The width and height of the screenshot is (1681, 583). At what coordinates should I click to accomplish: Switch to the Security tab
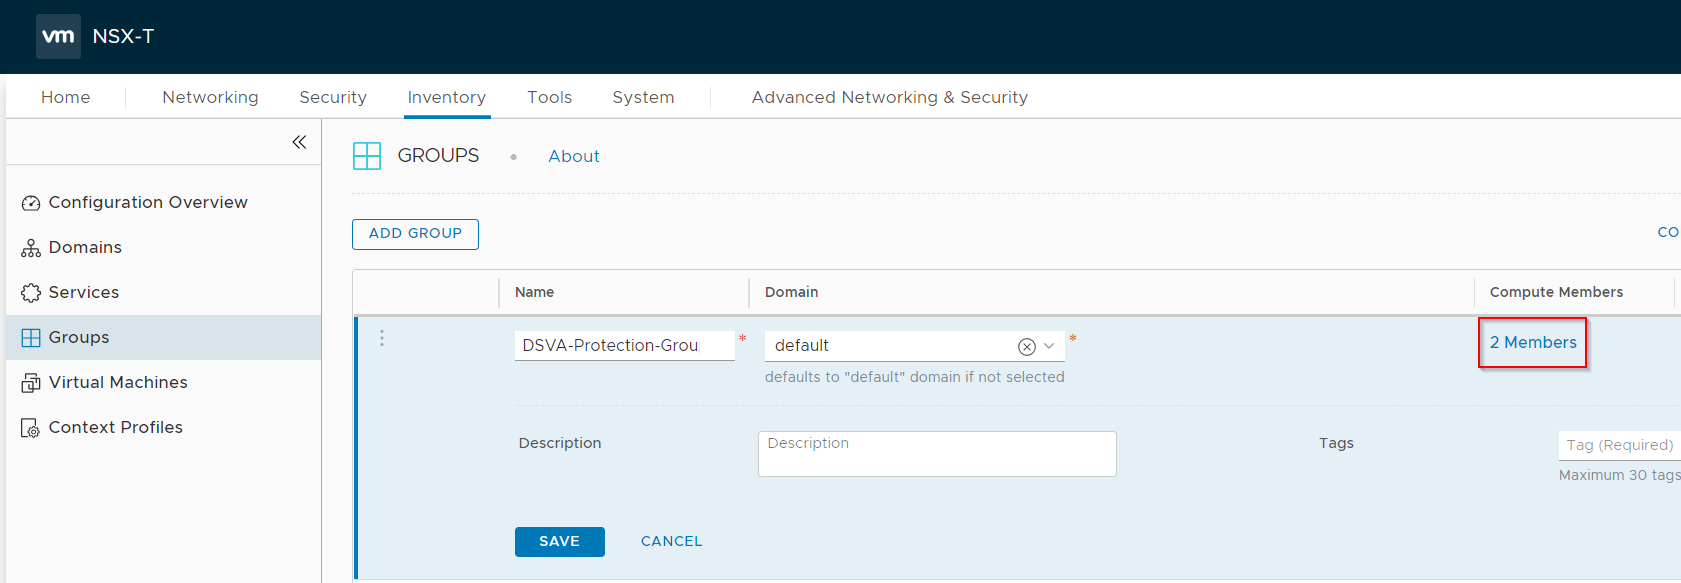click(x=333, y=97)
